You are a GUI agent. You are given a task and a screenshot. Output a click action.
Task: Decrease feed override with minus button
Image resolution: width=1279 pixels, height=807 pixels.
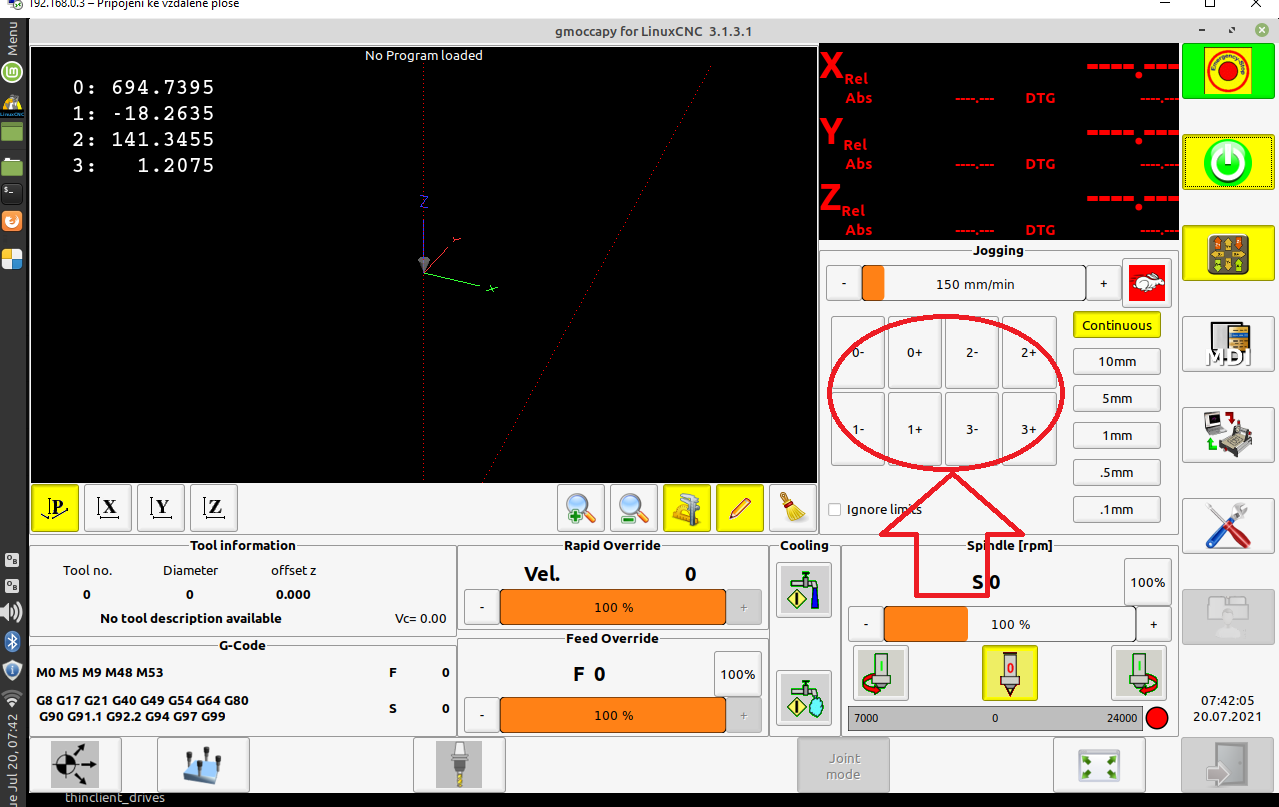[482, 716]
